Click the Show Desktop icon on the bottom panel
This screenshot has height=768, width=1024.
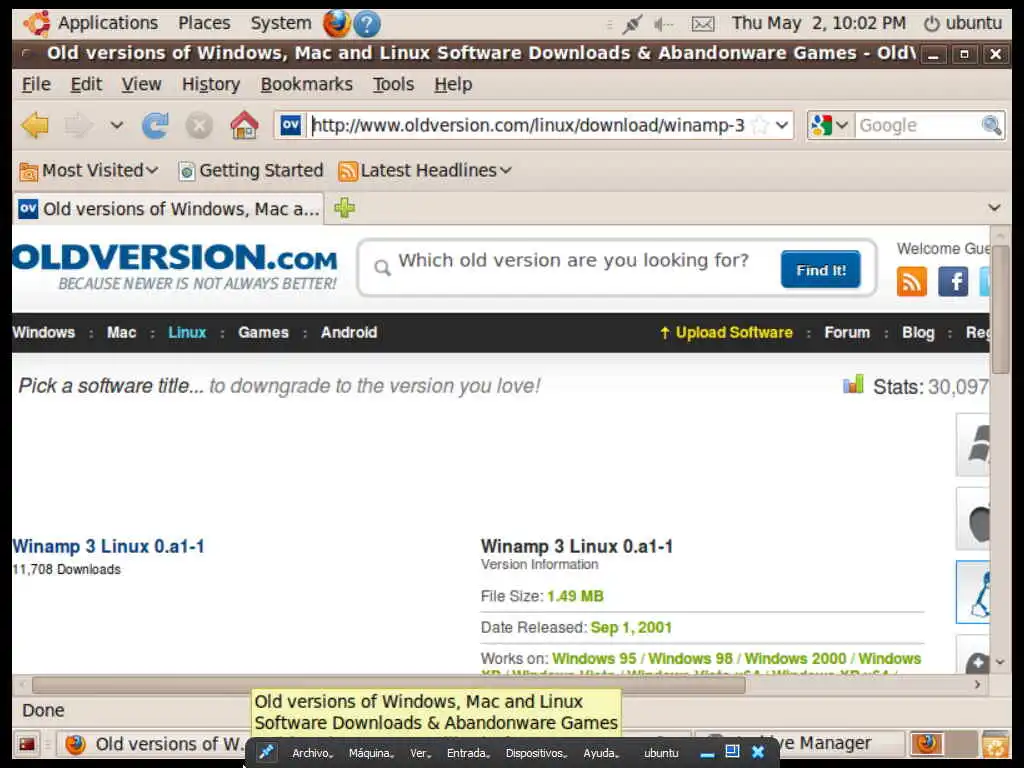pos(27,744)
